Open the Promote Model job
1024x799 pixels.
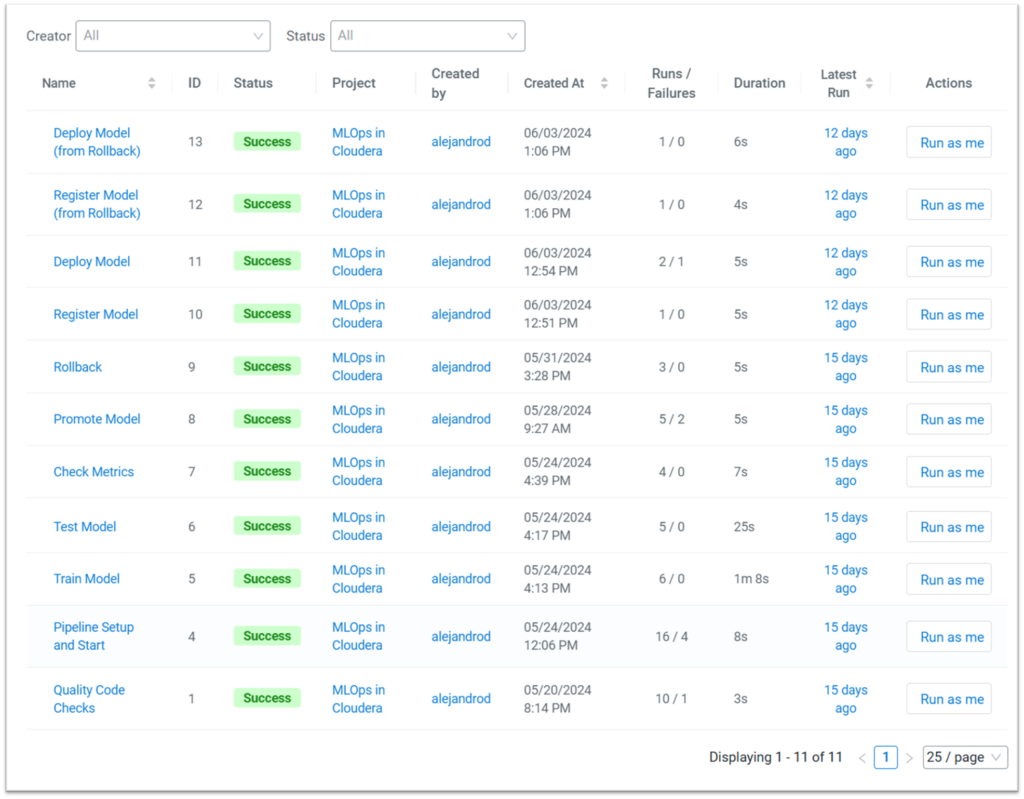(97, 419)
